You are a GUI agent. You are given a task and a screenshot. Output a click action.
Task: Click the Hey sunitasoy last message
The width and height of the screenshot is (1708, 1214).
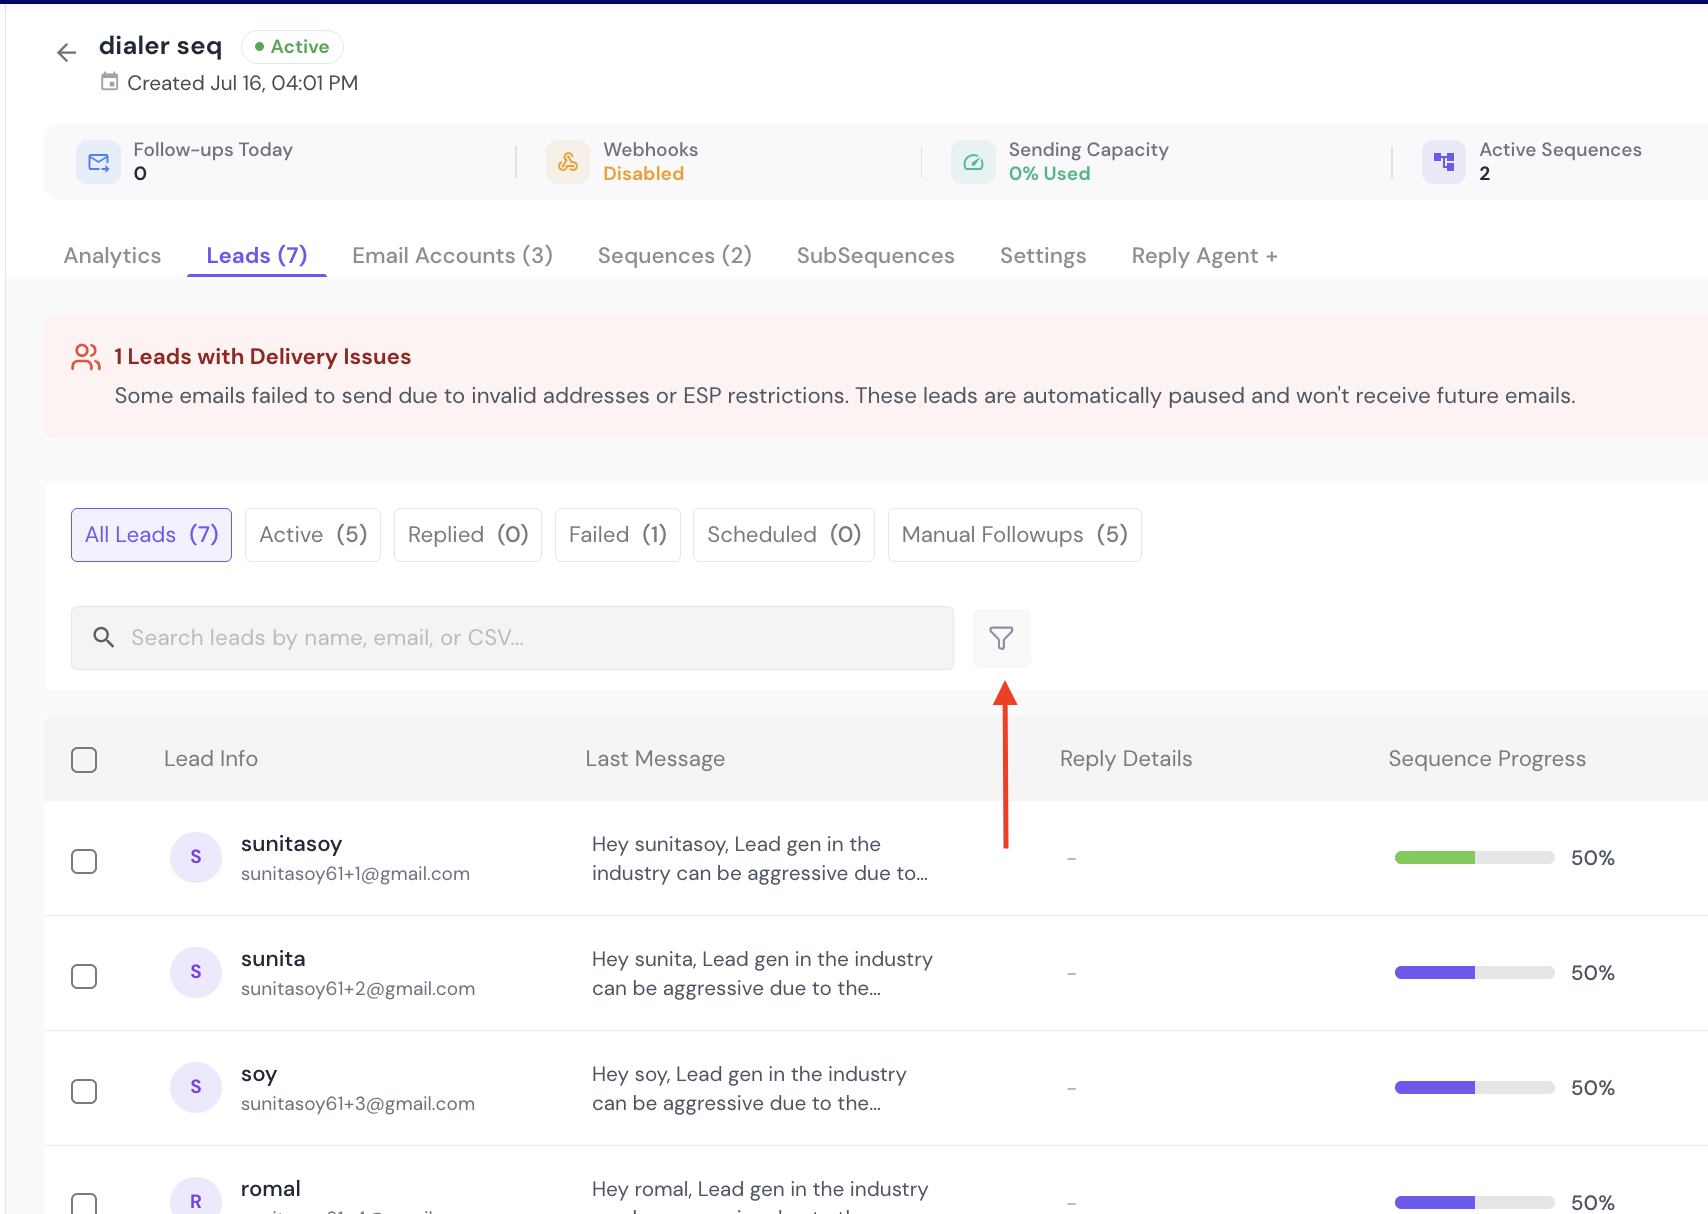click(x=760, y=859)
